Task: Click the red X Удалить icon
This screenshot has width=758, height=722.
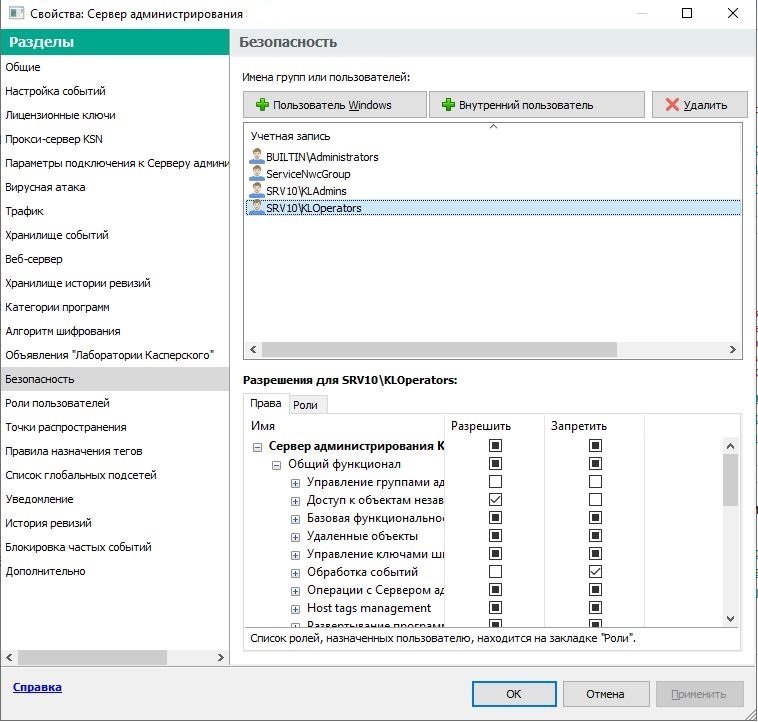Action: [x=672, y=105]
